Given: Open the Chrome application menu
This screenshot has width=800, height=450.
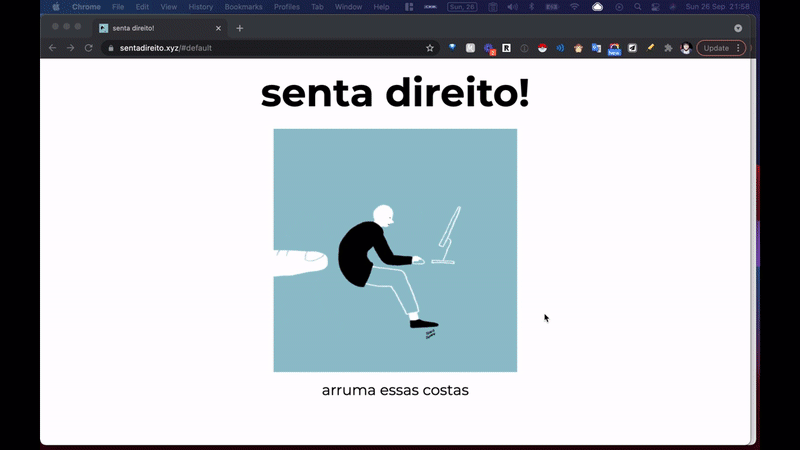Looking at the screenshot, I should [x=86, y=7].
